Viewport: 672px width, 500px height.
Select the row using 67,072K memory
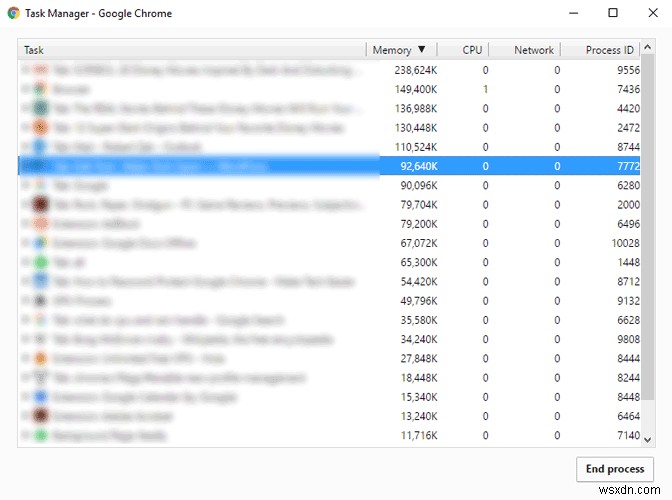click(329, 243)
